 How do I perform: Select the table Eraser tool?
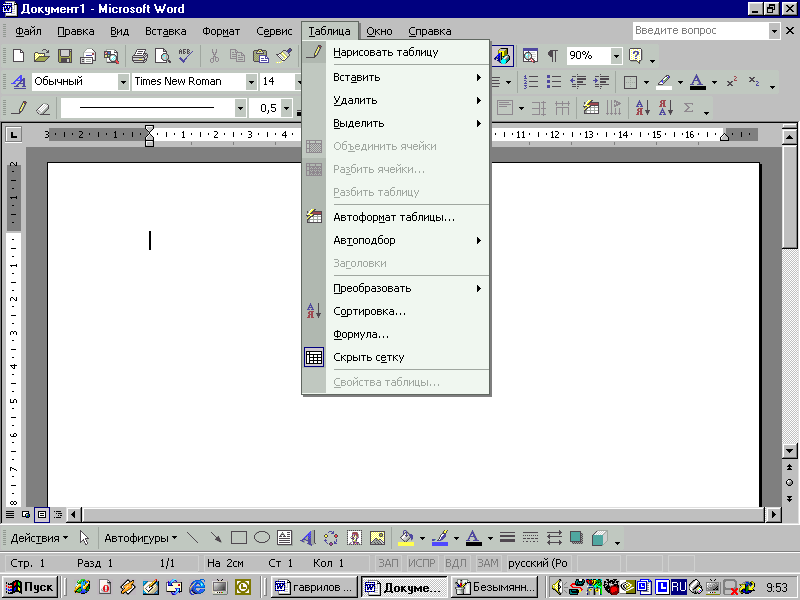pyautogui.click(x=43, y=108)
